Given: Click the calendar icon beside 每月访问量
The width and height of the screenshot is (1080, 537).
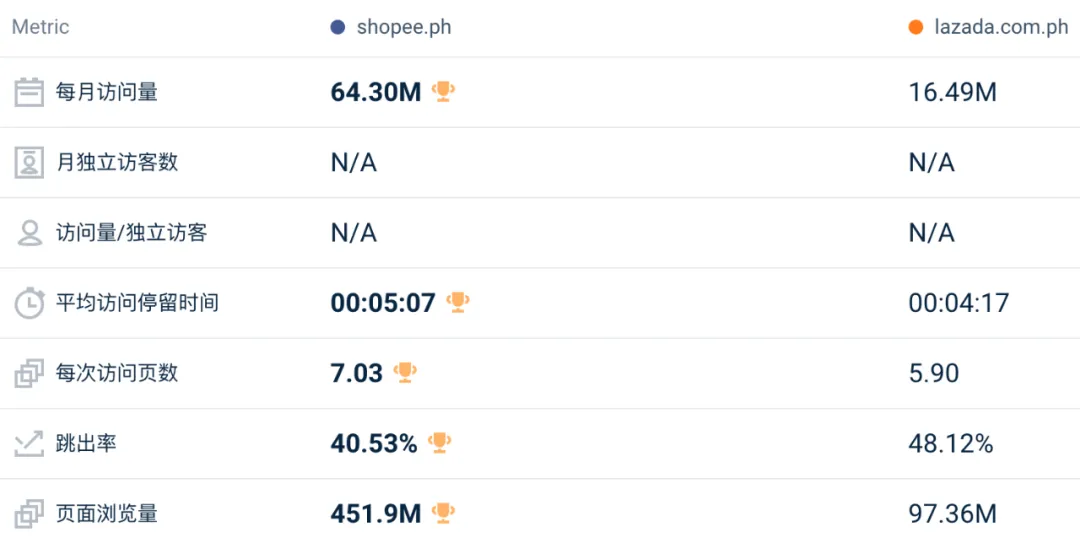Looking at the screenshot, I should (x=30, y=92).
